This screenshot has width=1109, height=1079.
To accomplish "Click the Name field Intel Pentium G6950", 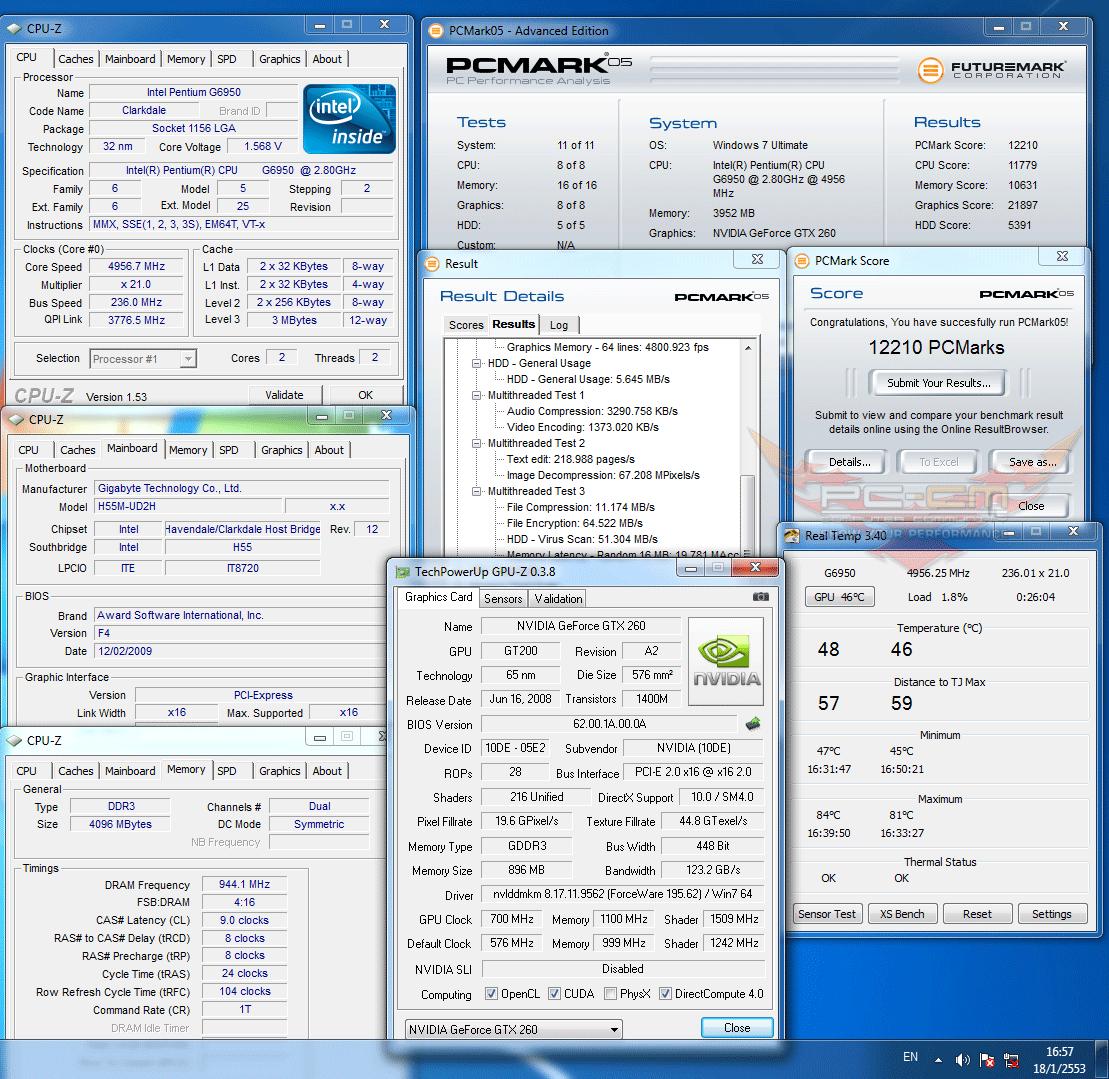I will point(193,92).
